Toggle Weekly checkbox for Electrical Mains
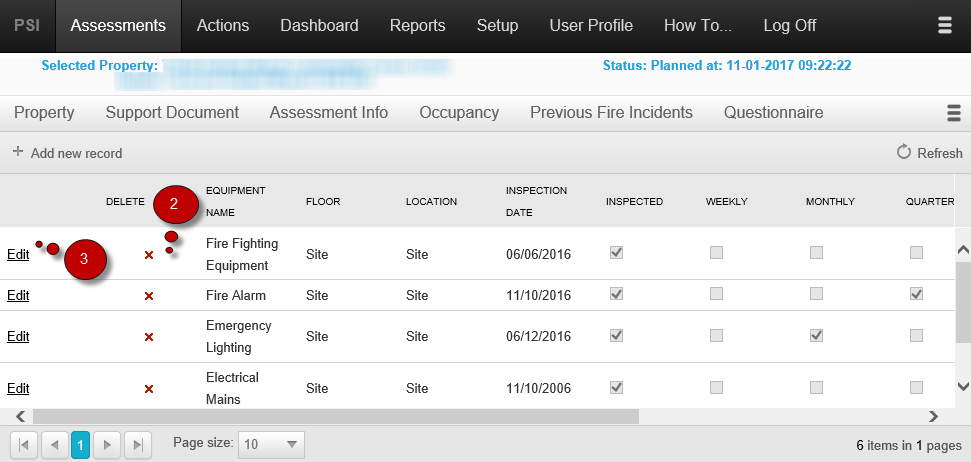This screenshot has width=971, height=462. (x=716, y=388)
